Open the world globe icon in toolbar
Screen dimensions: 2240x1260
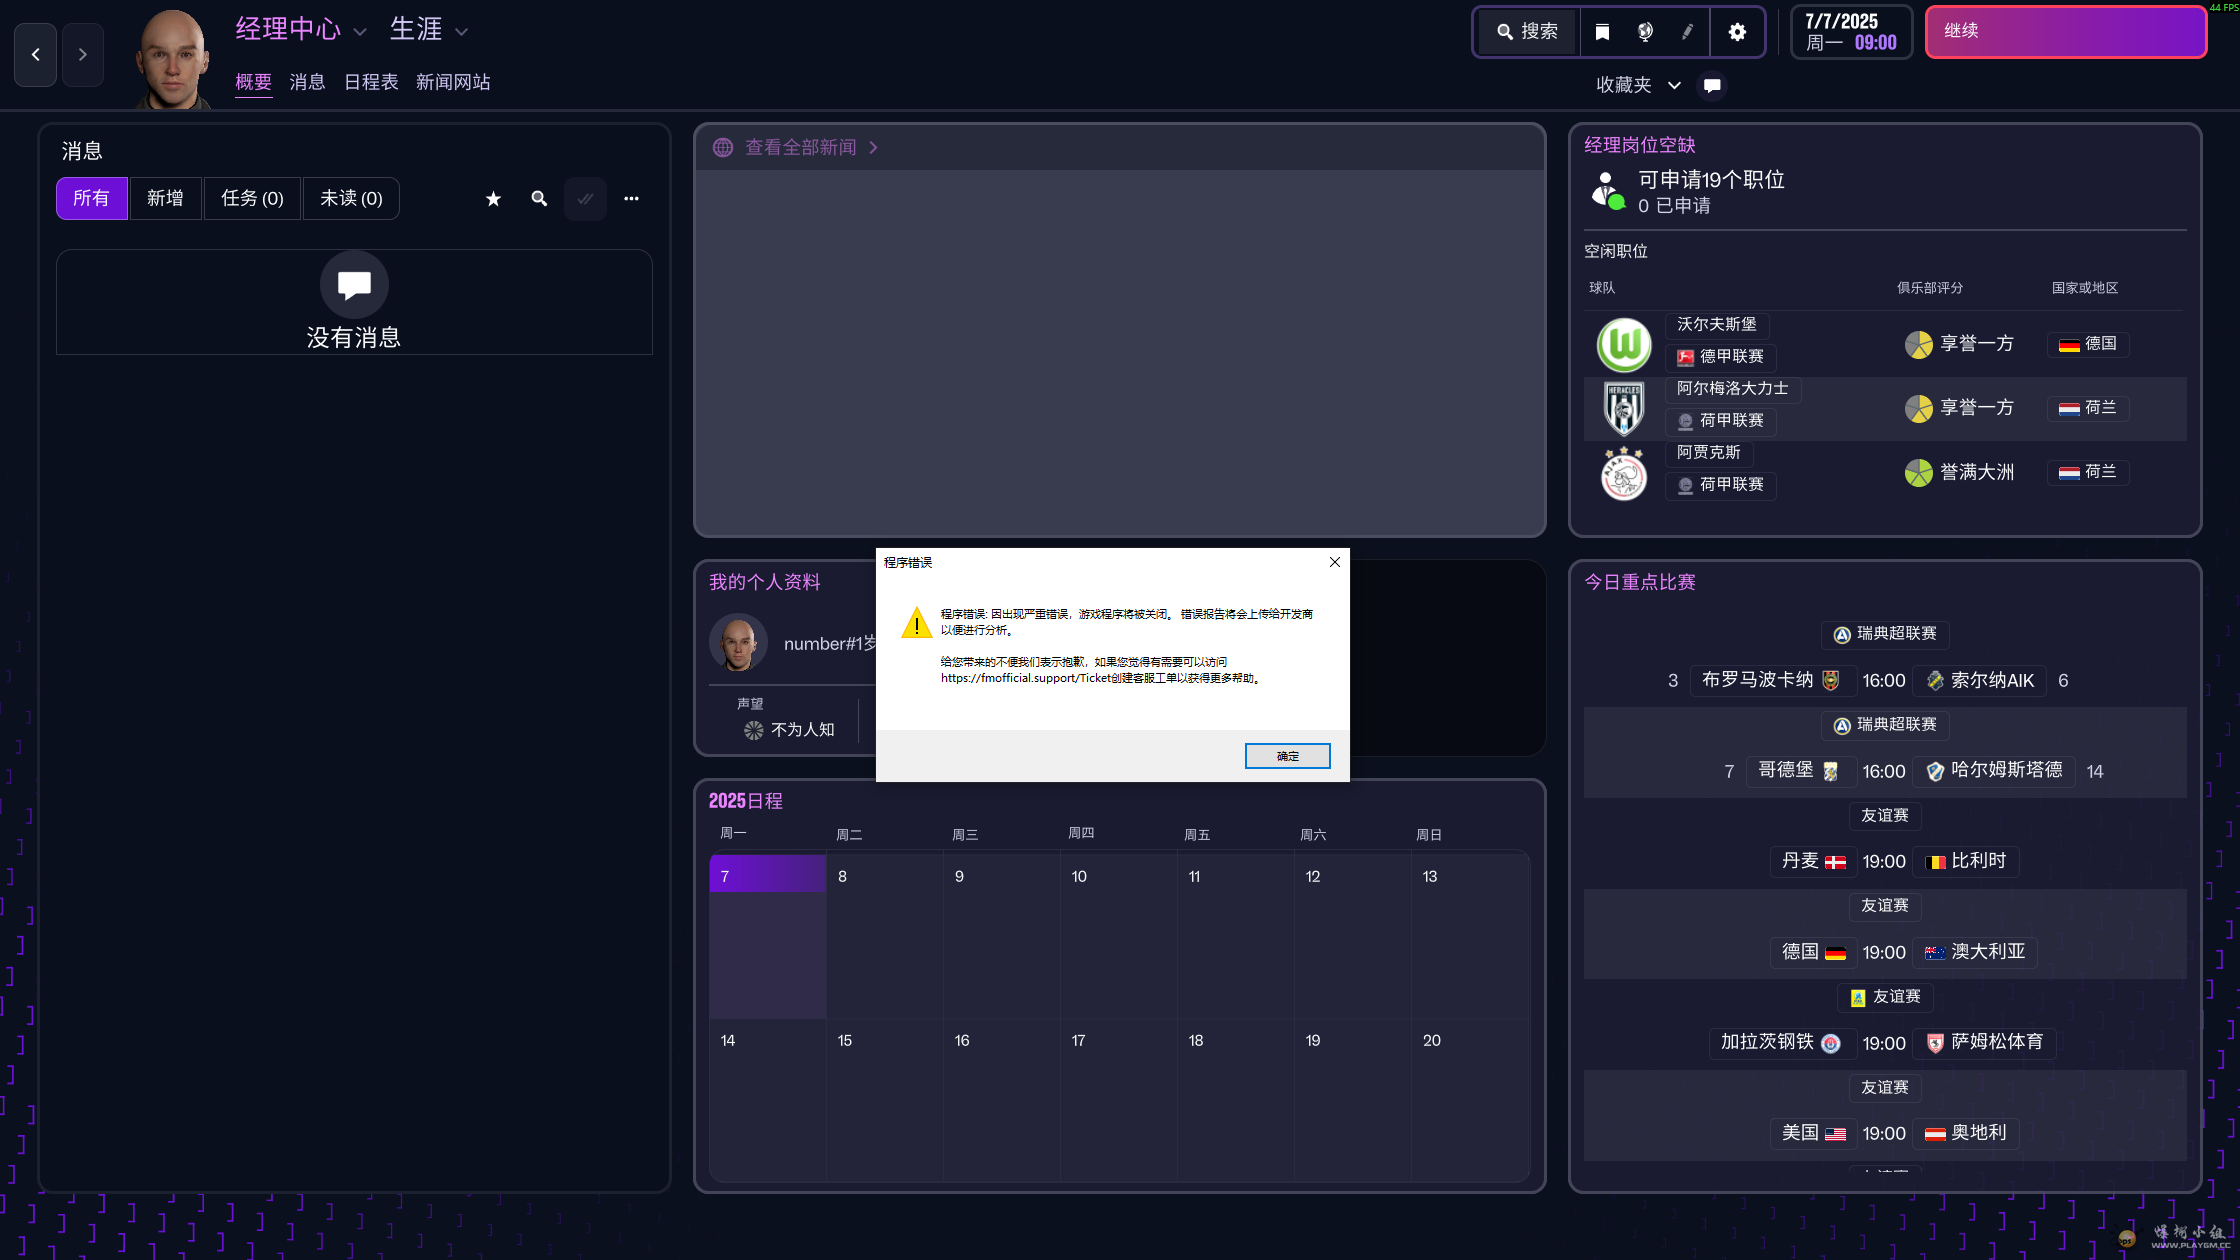[1645, 32]
